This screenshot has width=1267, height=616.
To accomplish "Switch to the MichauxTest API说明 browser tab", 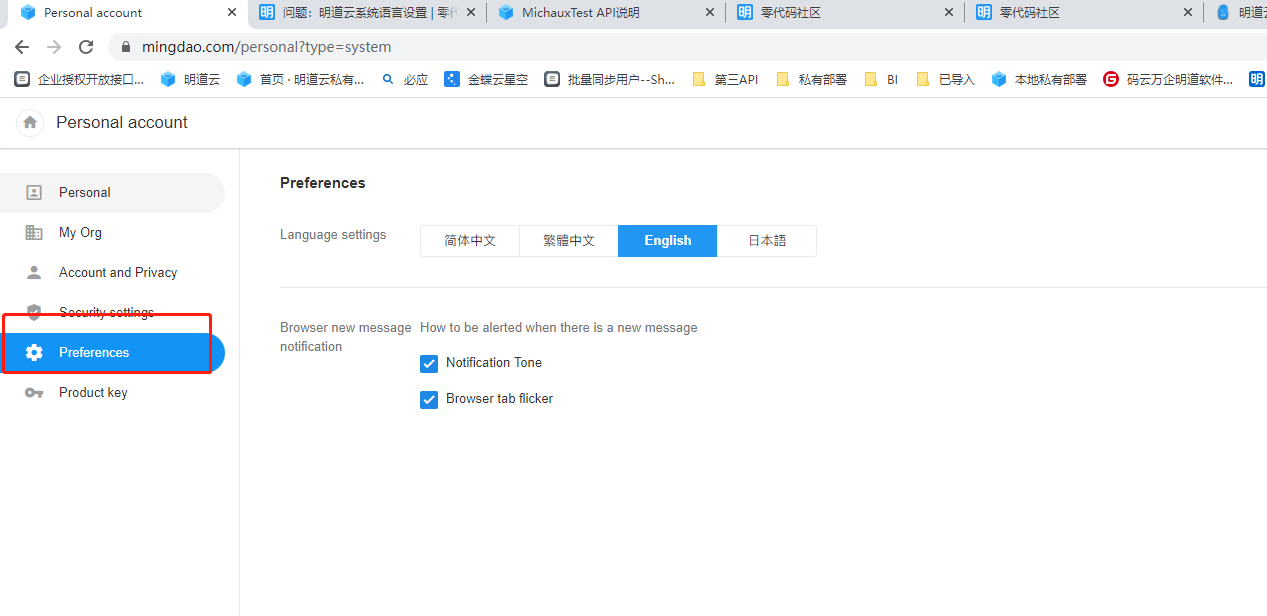I will (x=580, y=13).
